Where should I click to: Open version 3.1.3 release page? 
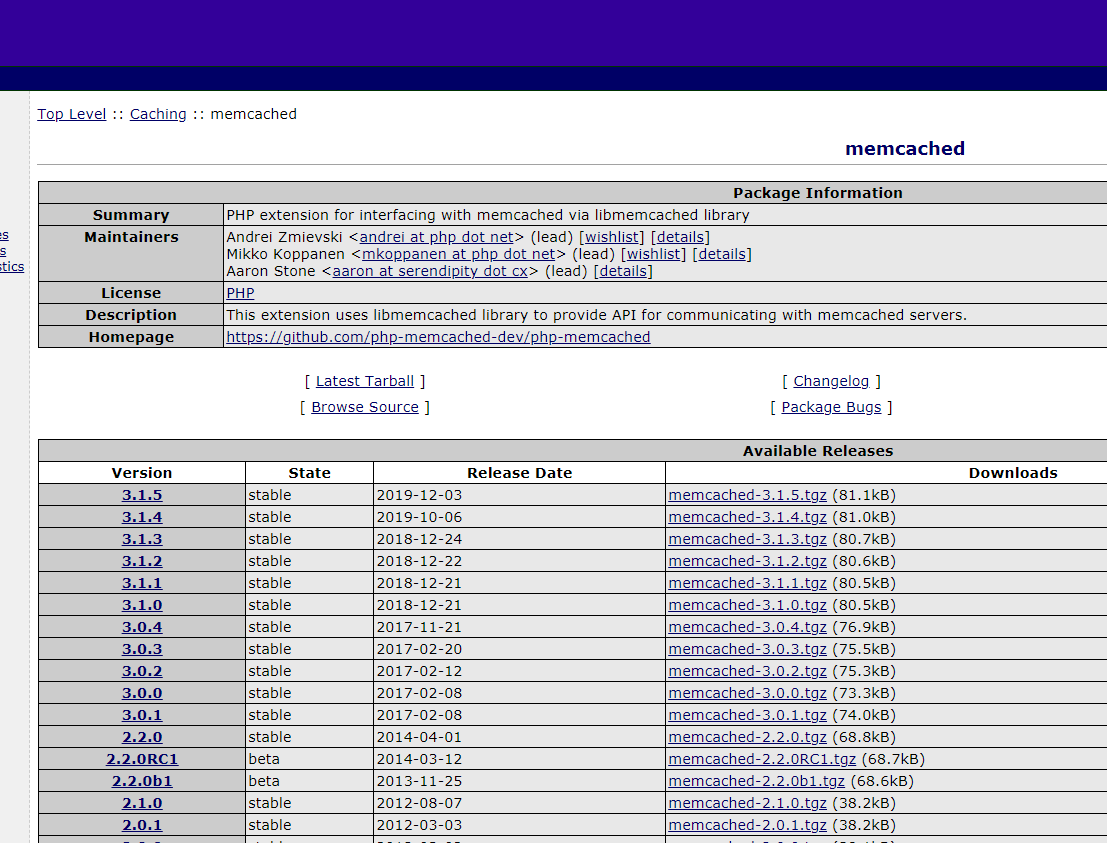point(142,539)
